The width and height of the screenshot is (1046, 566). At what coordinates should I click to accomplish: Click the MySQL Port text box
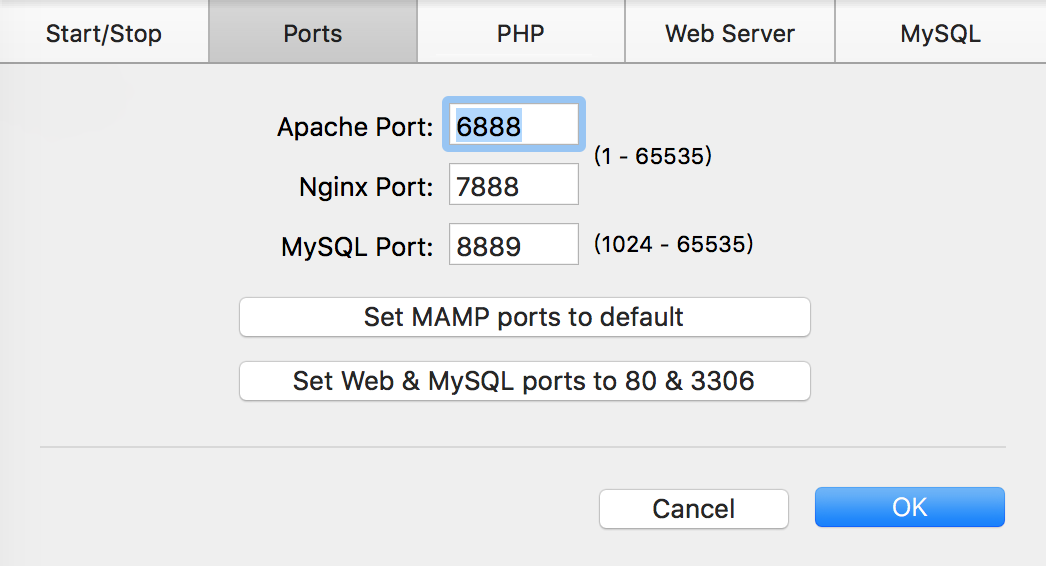pyautogui.click(x=514, y=245)
